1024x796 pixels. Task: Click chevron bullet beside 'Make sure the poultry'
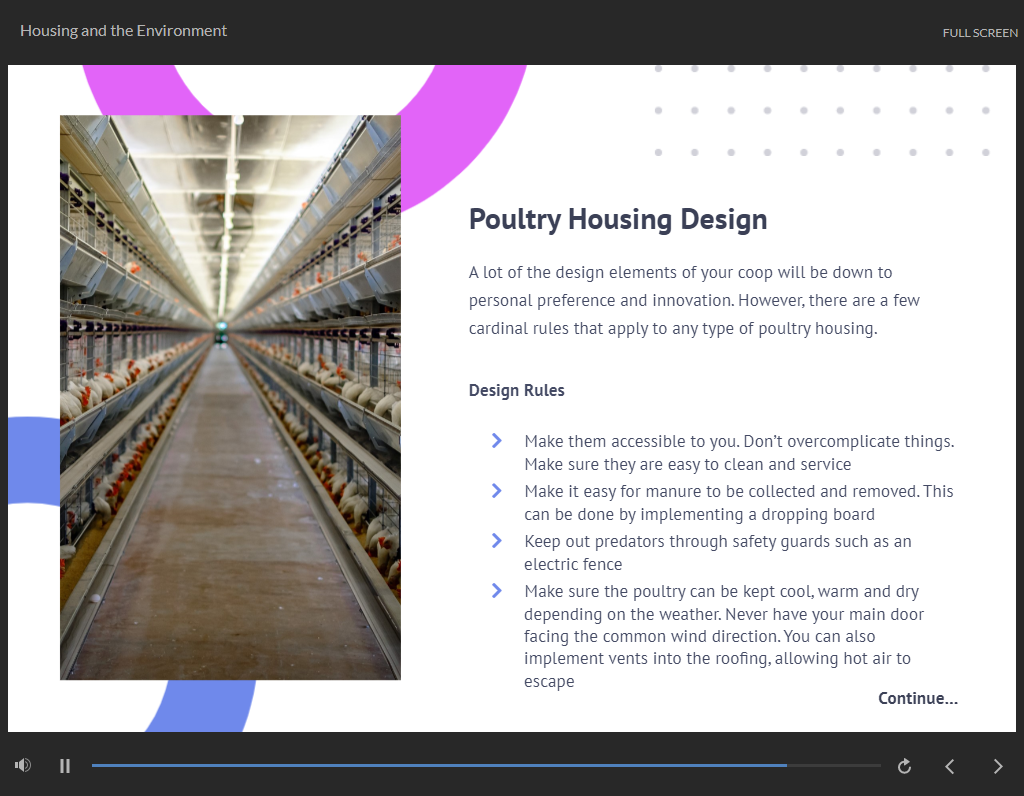tap(496, 590)
